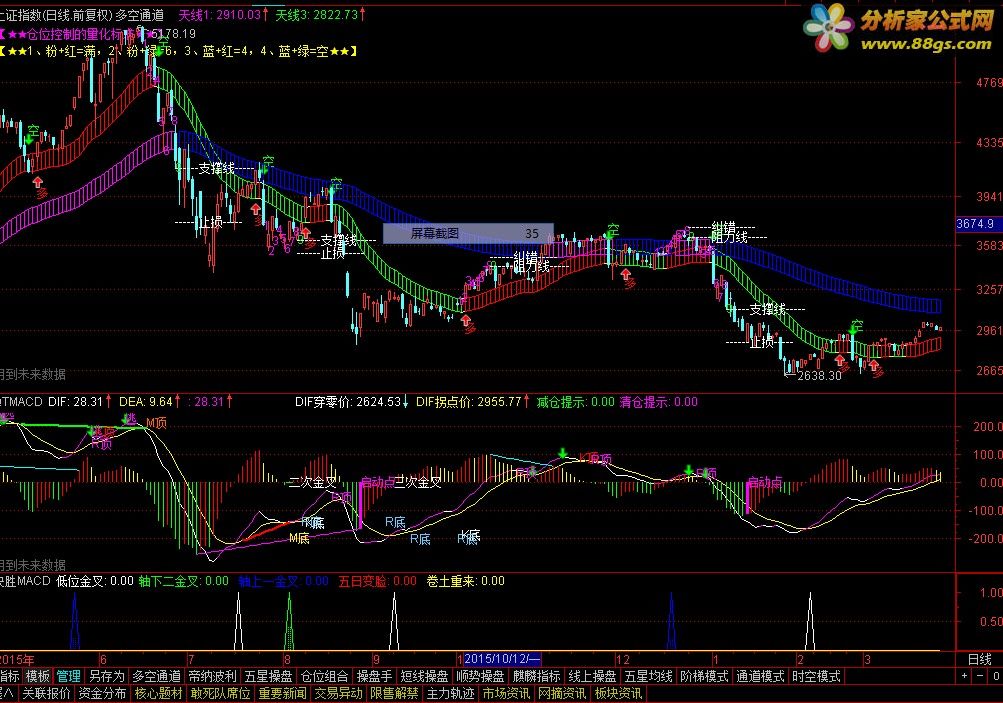The image size is (1003, 703).
Task: Switch to 短线操盘 tab
Action: (424, 676)
